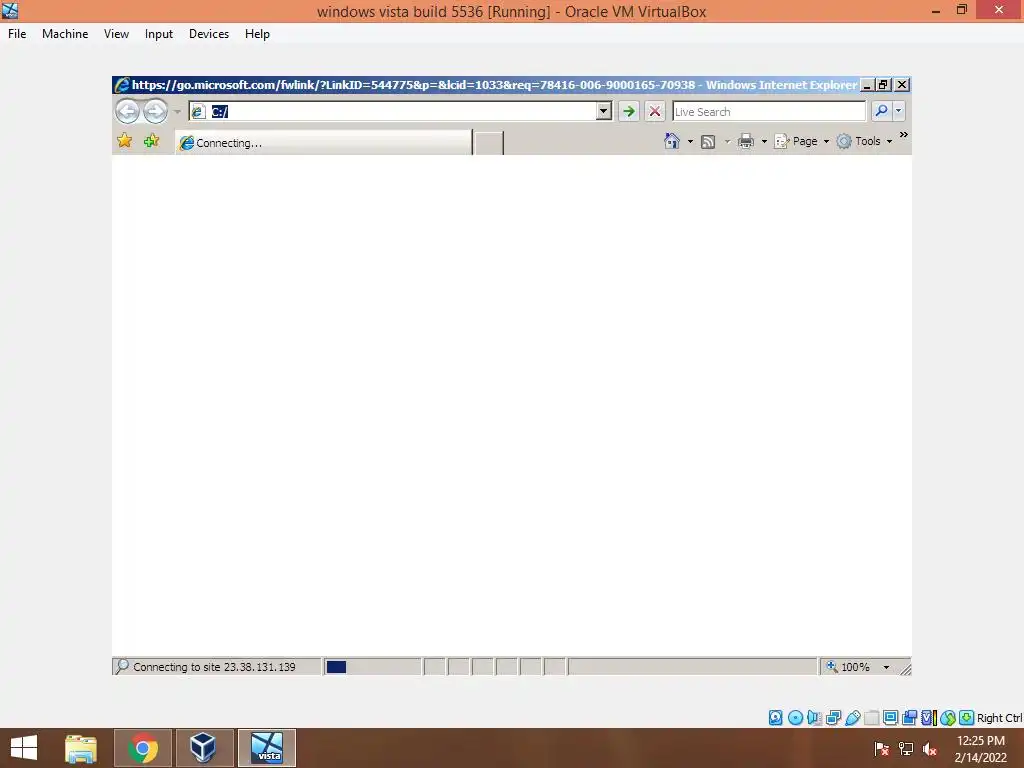Image resolution: width=1024 pixels, height=768 pixels.
Task: Open VirtualBox Help menu
Action: (x=257, y=34)
